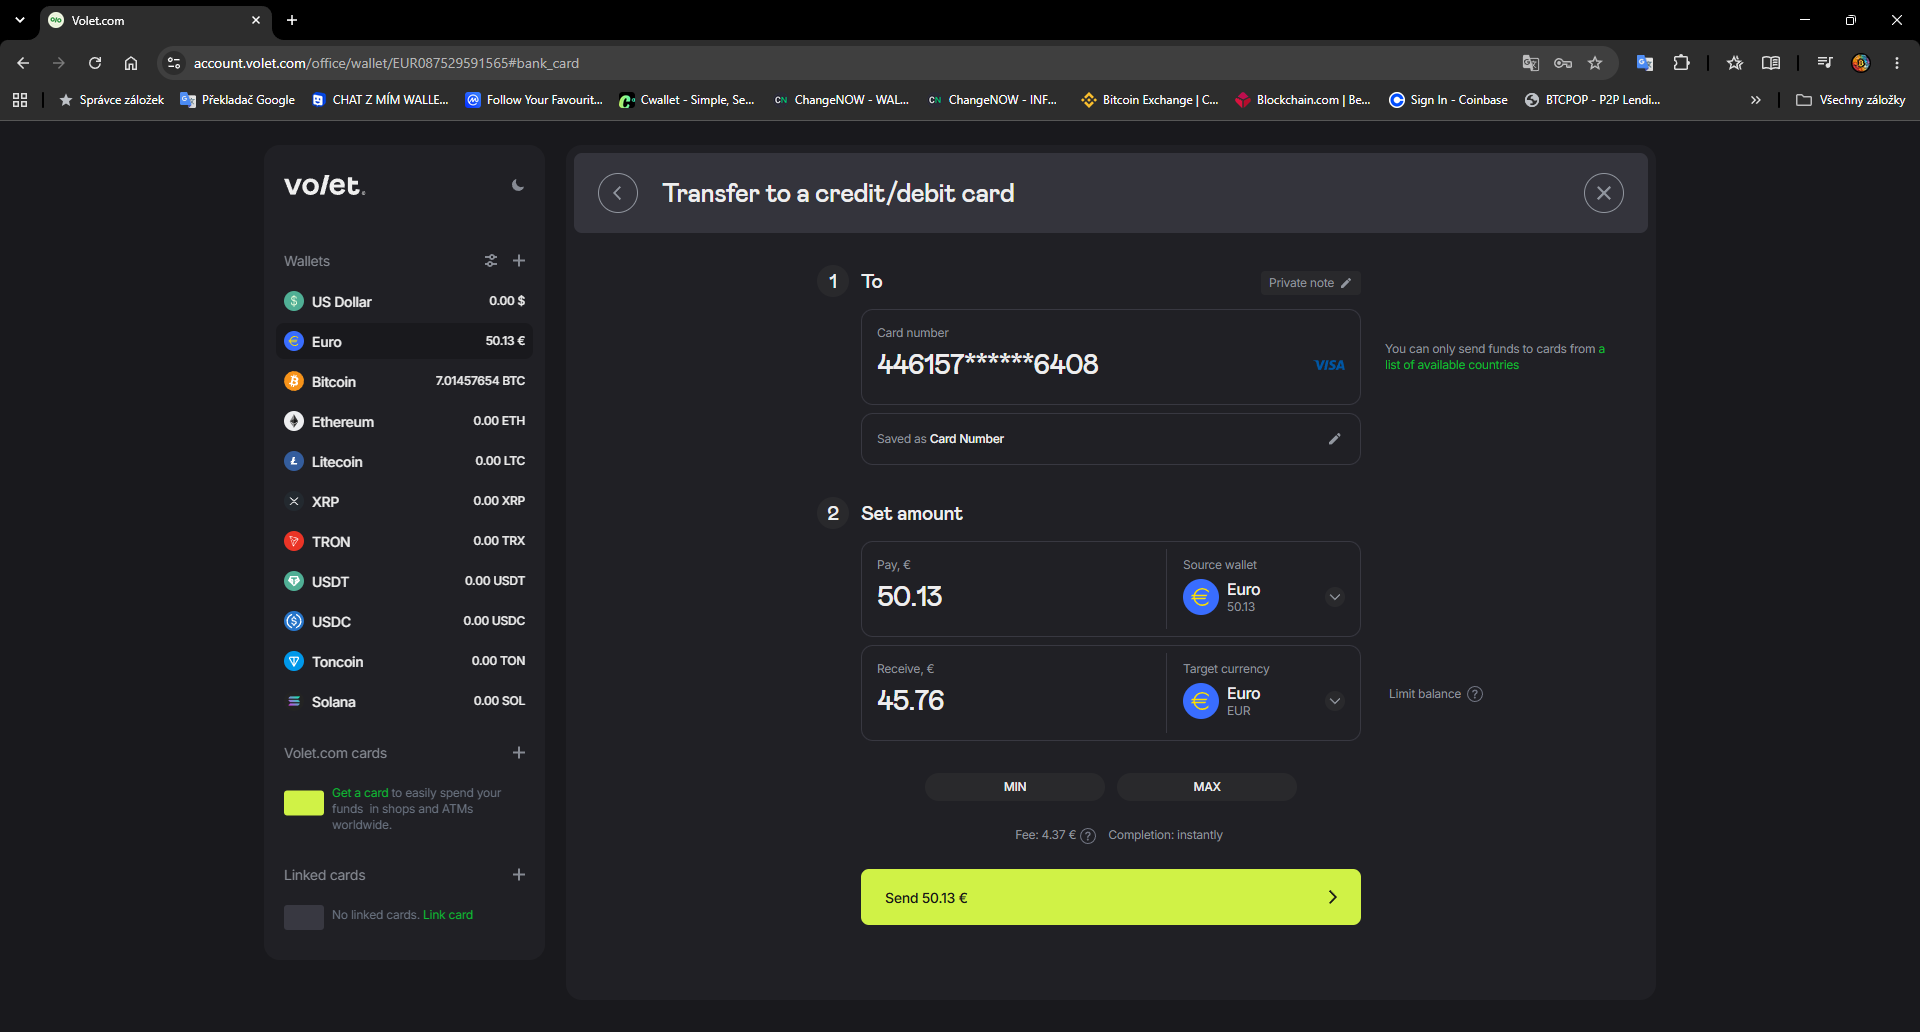Viewport: 1920px width, 1032px height.
Task: Add a linked card plus icon
Action: coord(519,875)
